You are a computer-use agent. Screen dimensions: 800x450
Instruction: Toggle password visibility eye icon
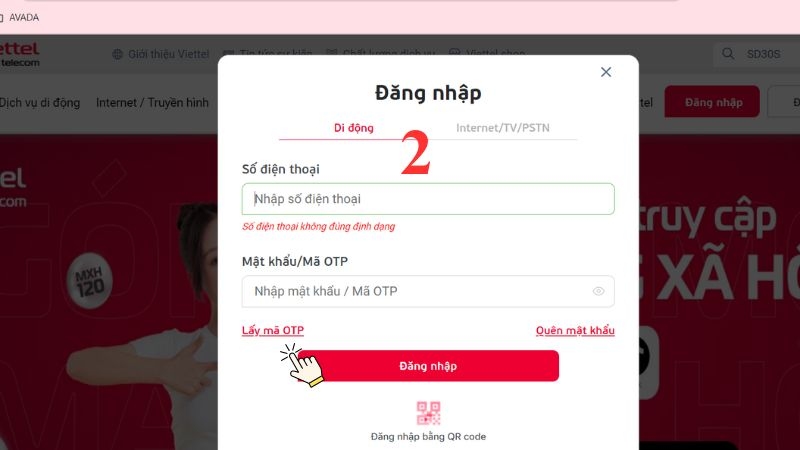click(598, 291)
